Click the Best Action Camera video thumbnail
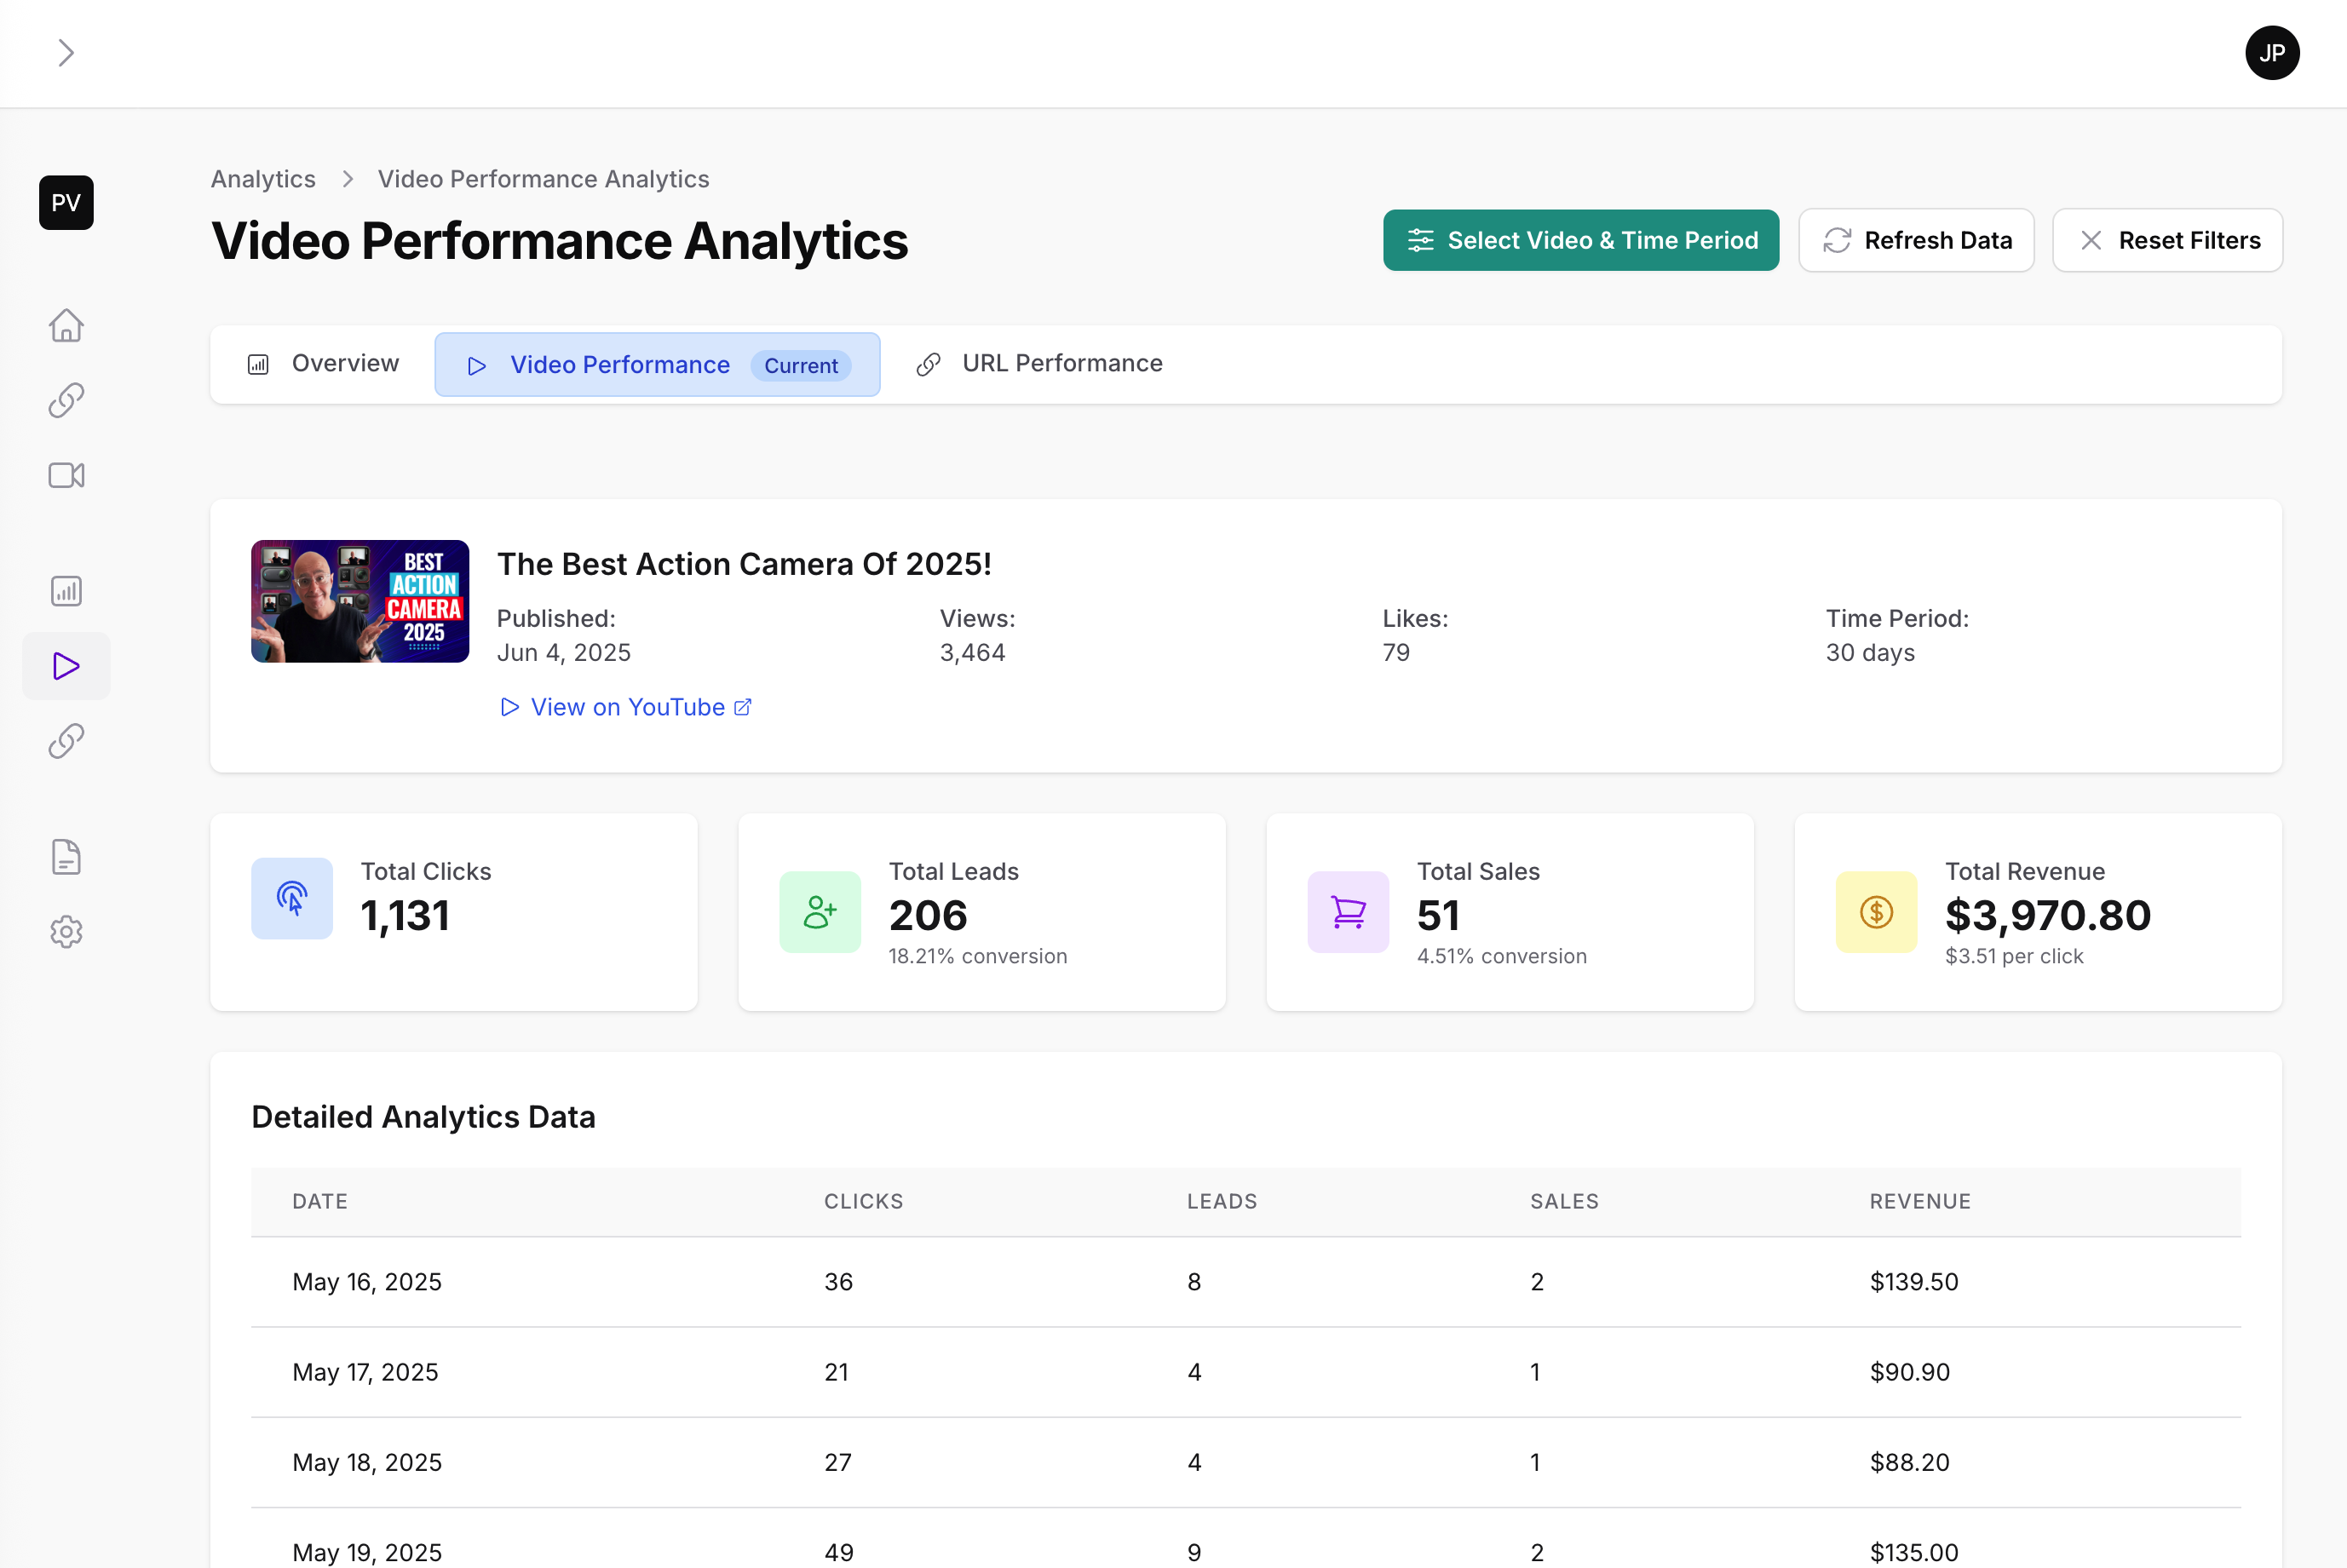 360,601
